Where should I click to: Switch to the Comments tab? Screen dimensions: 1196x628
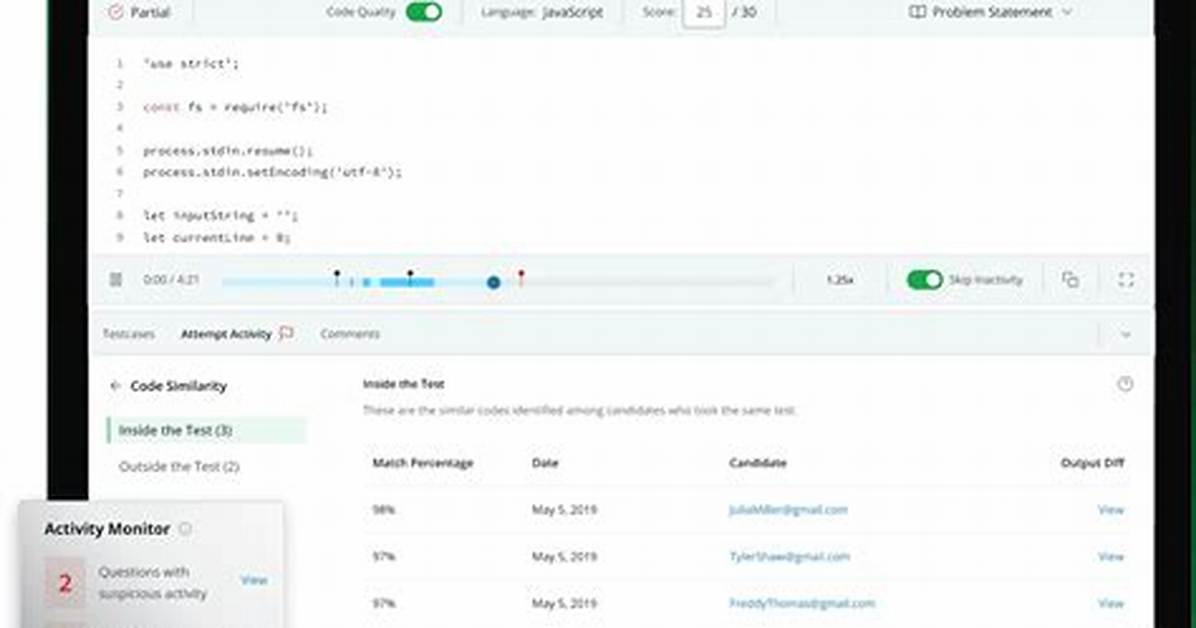click(350, 334)
